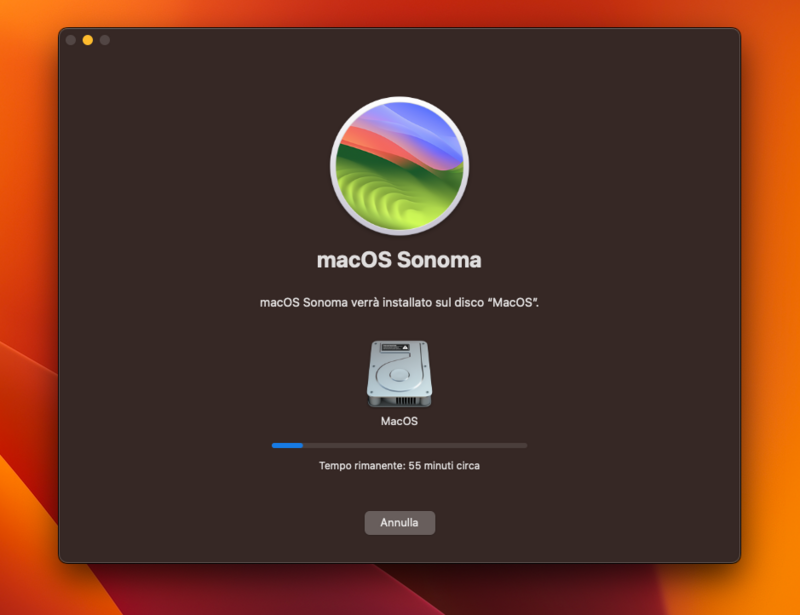Click the center of the disk platter spindle
The height and width of the screenshot is (615, 800).
point(400,376)
